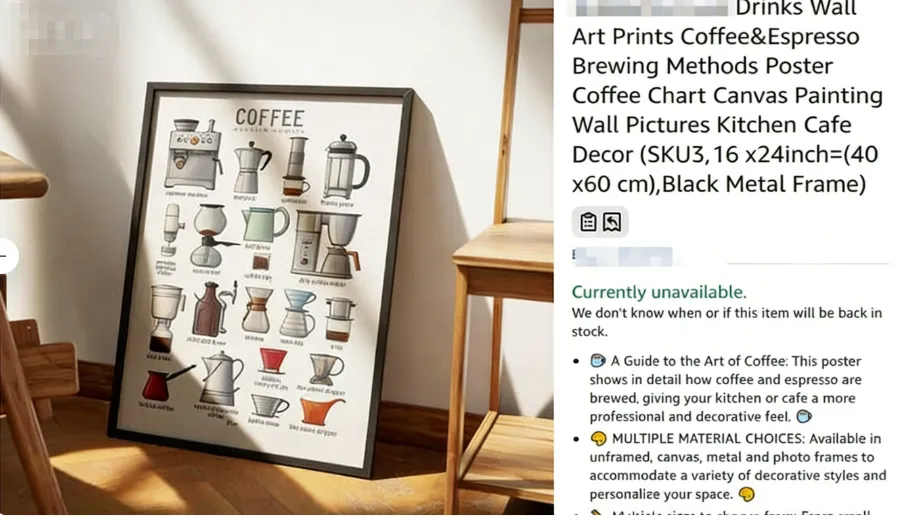Image resolution: width=916 pixels, height=520 pixels.
Task: Click the blurred watermark logo on the image
Action: click(x=64, y=29)
